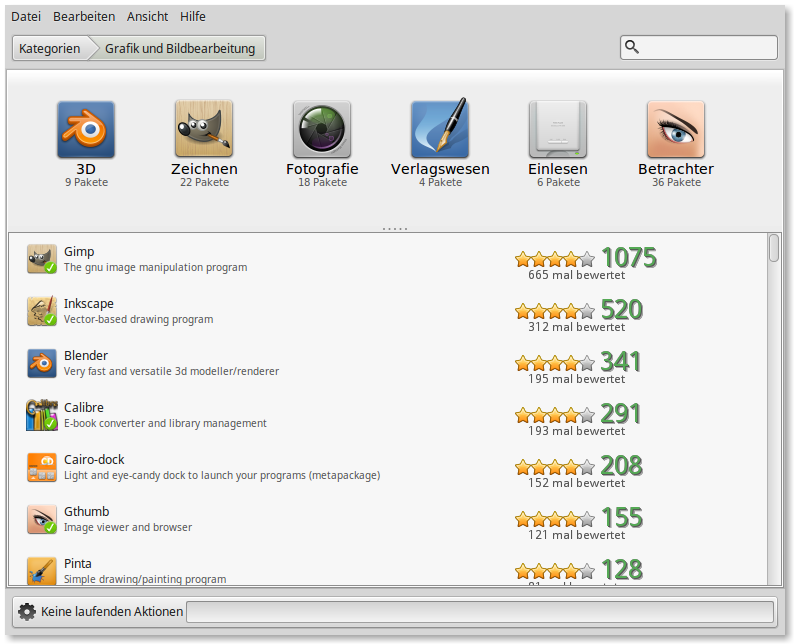Click the '22 Pakete' text under Zeichnen
This screenshot has width=794, height=644.
tap(204, 182)
